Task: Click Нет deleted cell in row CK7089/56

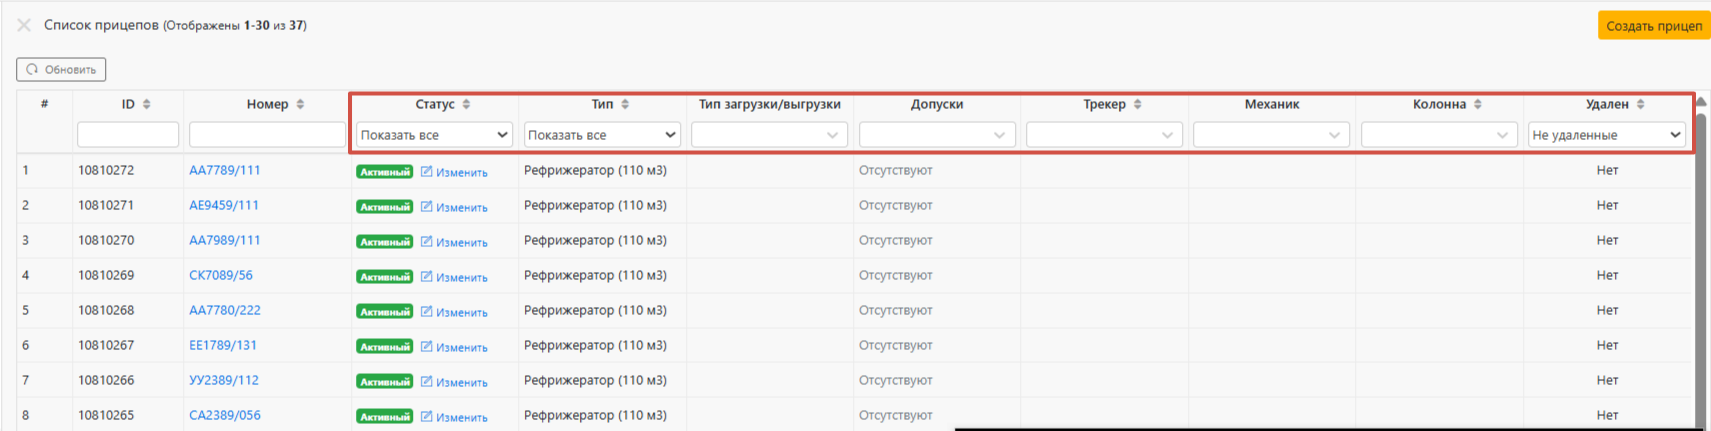Action: (x=1607, y=275)
